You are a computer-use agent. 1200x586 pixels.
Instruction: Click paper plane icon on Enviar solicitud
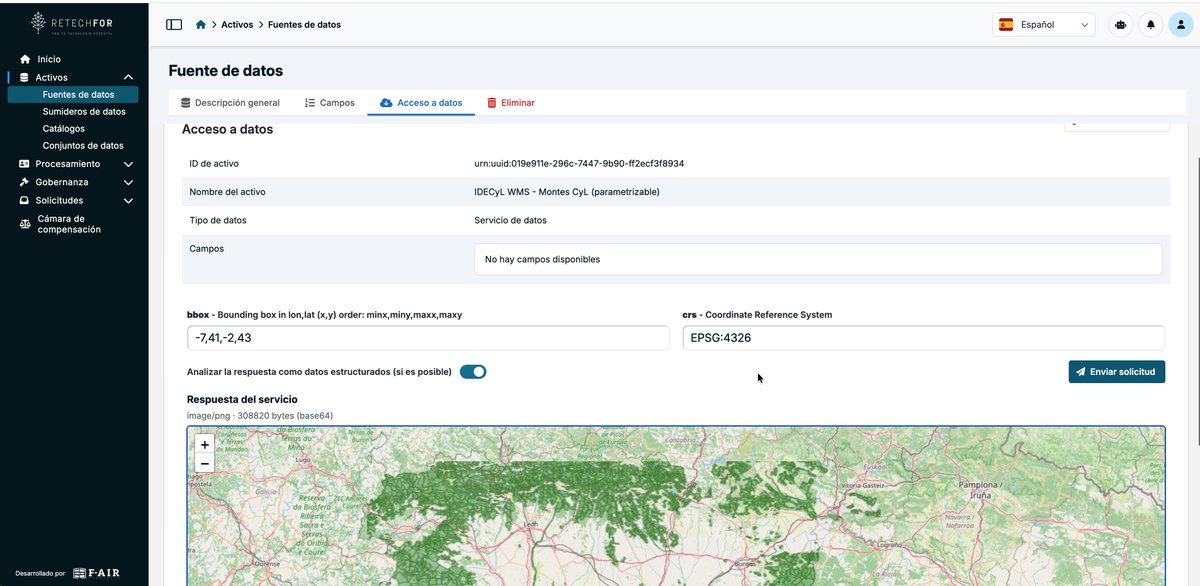tap(1081, 372)
